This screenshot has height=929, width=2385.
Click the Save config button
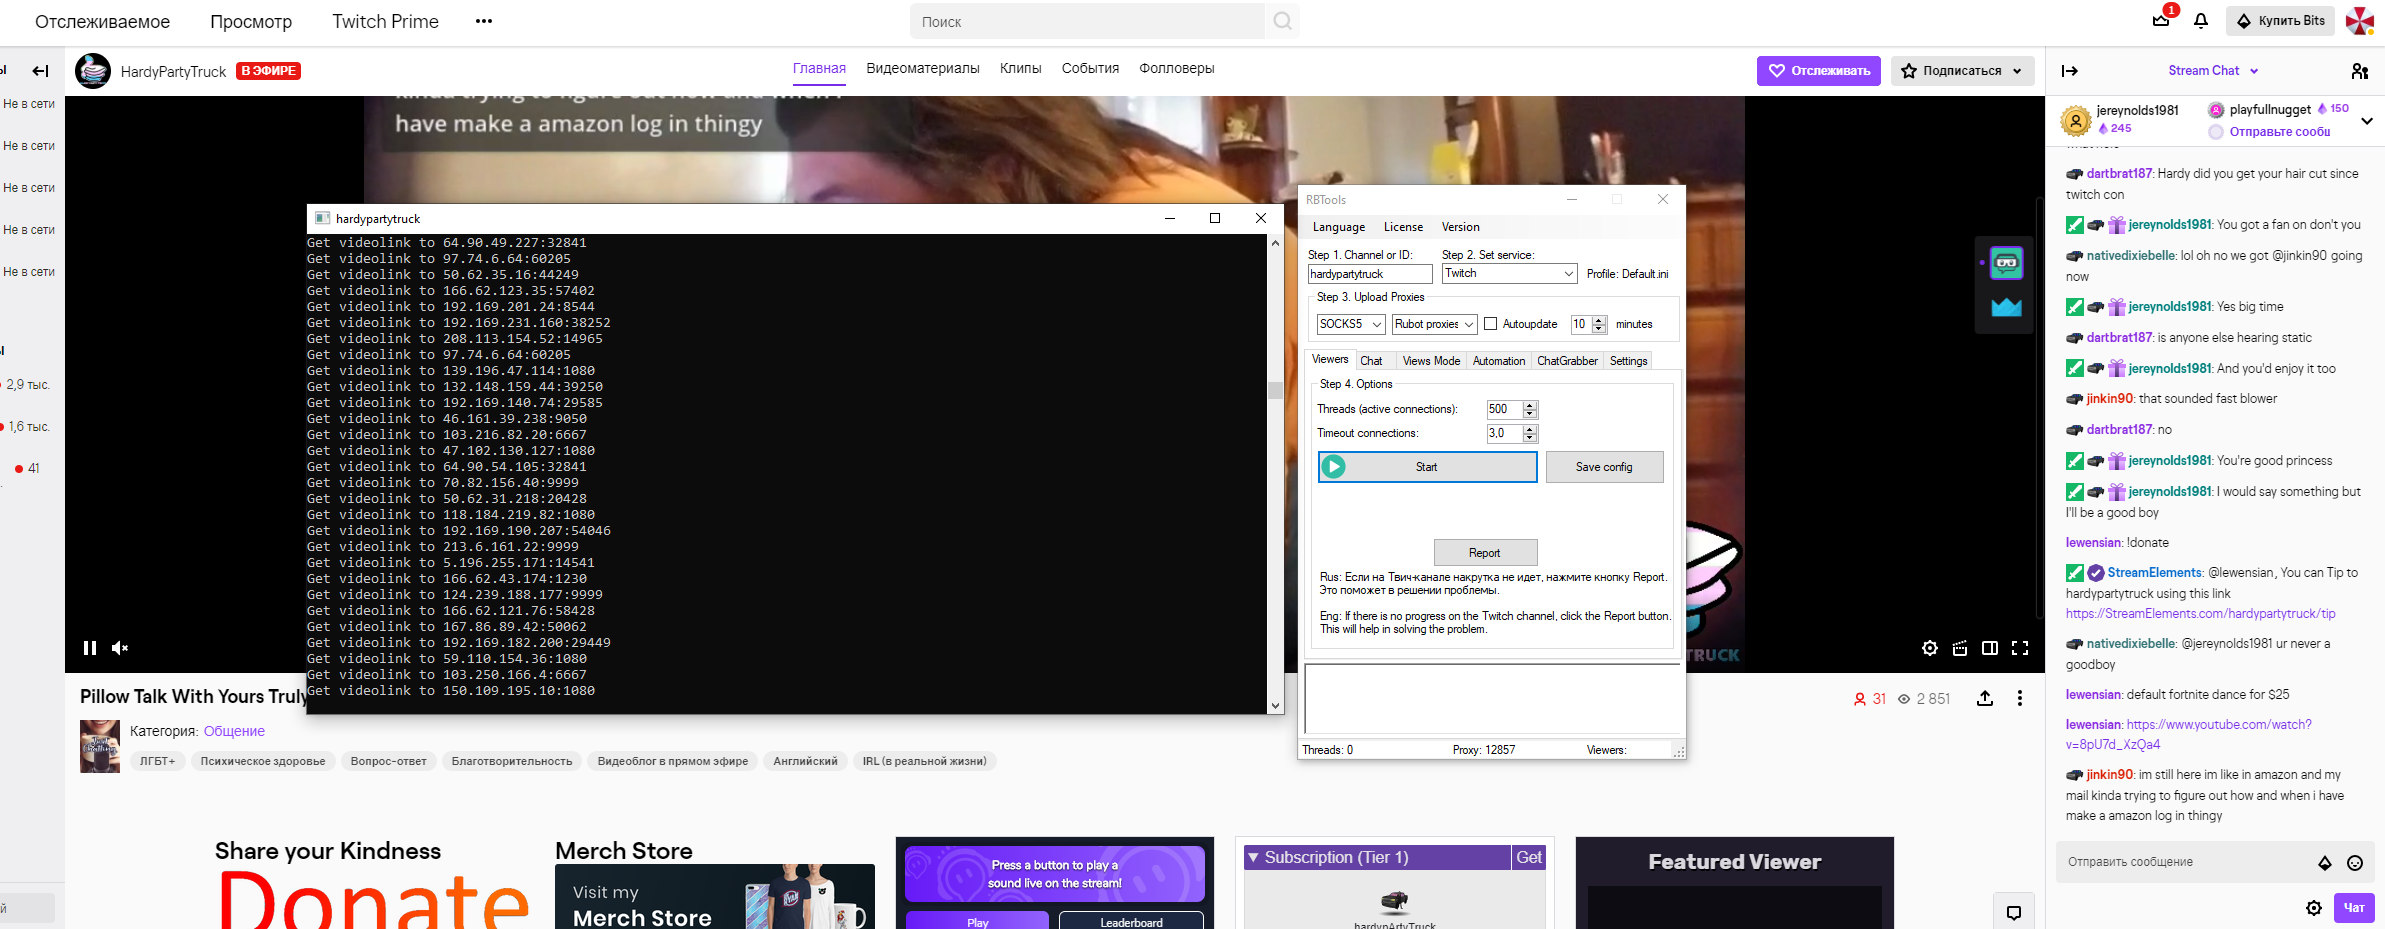pyautogui.click(x=1603, y=467)
